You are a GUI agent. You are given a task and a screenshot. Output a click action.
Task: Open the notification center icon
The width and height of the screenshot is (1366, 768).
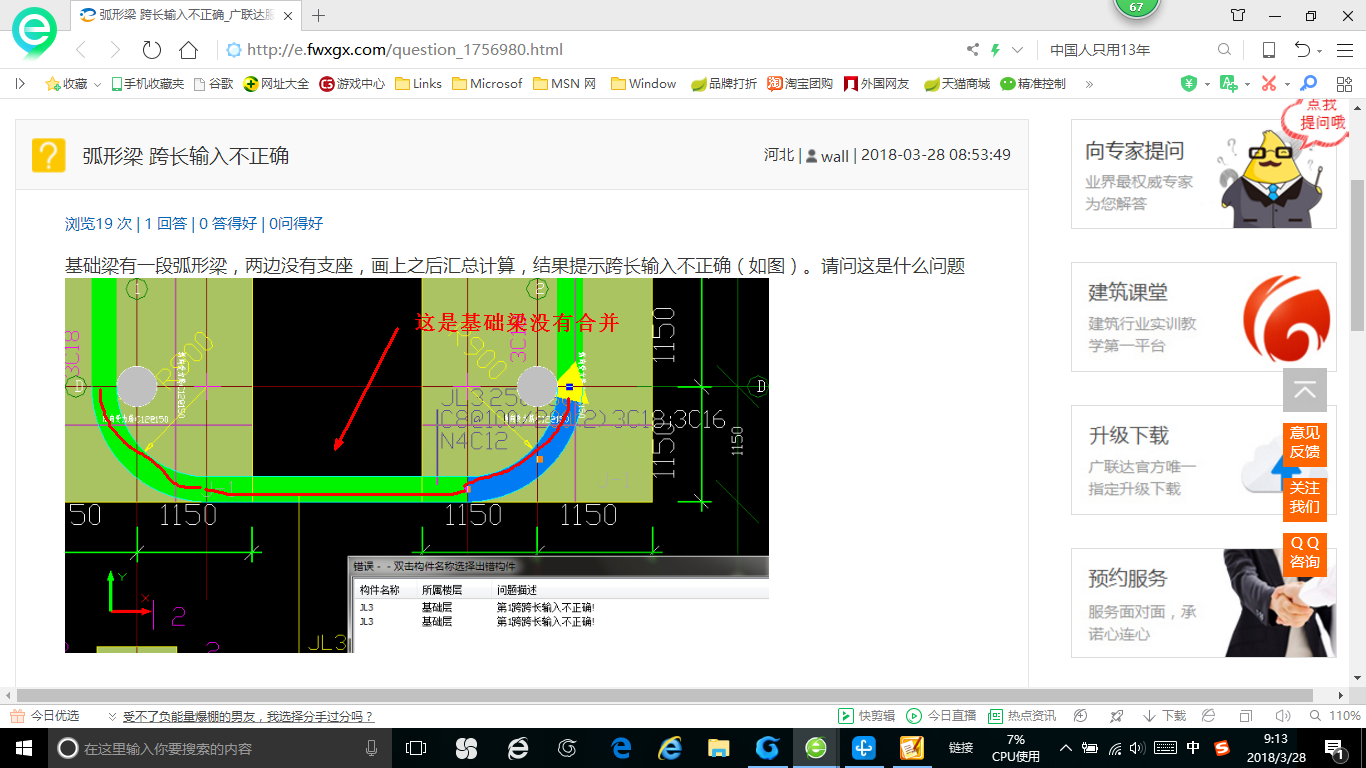pos(1336,747)
